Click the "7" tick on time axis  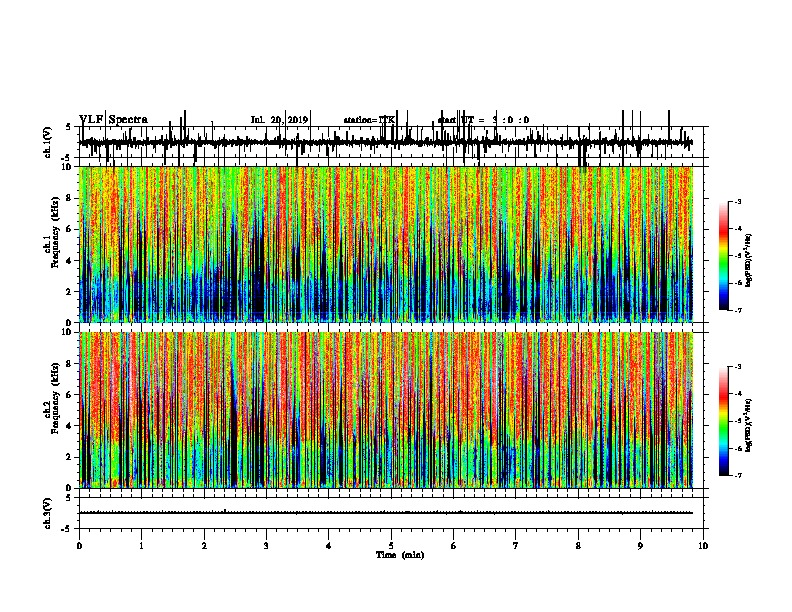(x=516, y=546)
